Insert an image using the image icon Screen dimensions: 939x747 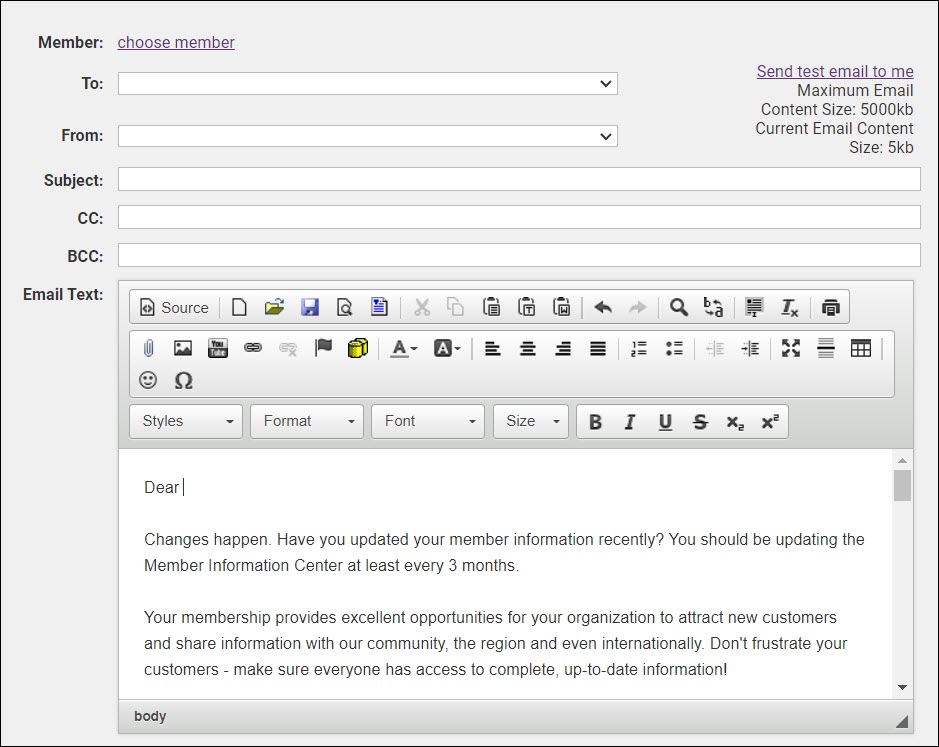click(183, 348)
